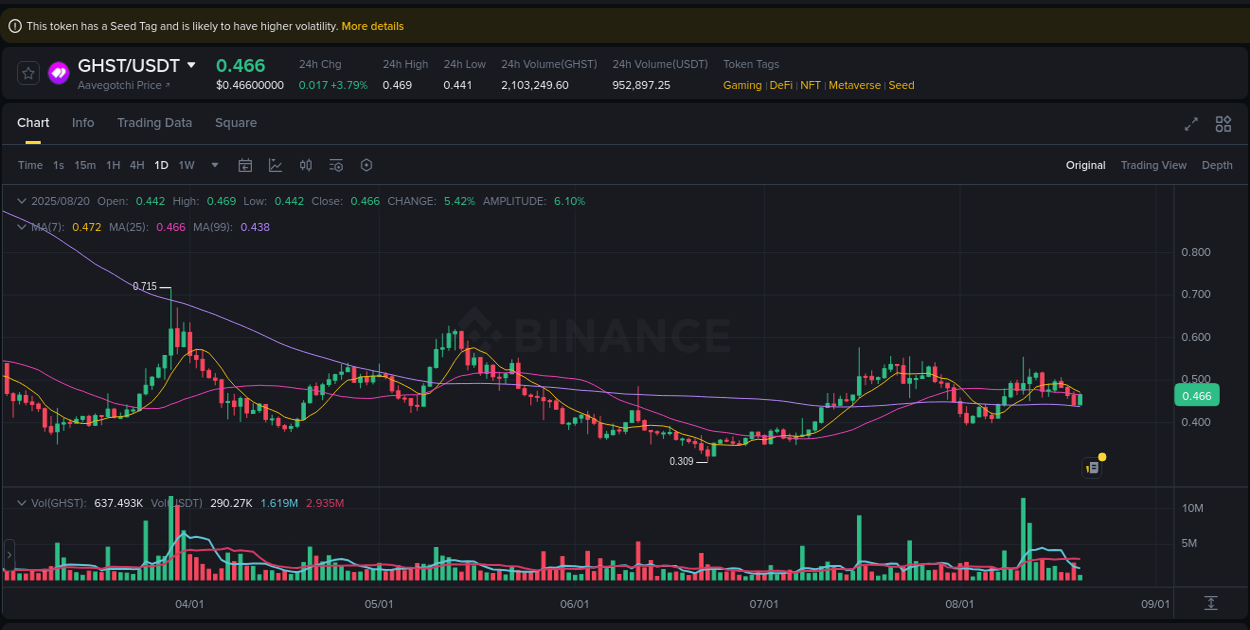The height and width of the screenshot is (630, 1250).
Task: Open the Depth chart view
Action: pyautogui.click(x=1217, y=165)
